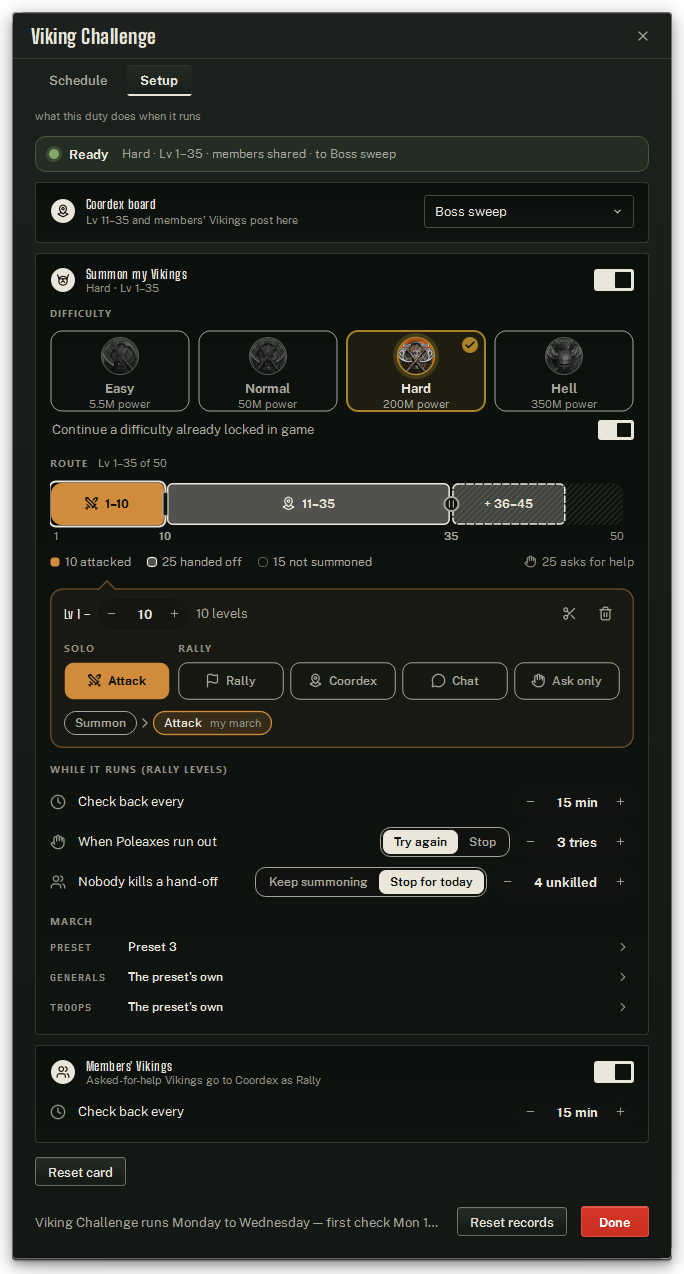This screenshot has width=684, height=1274.
Task: Click the 15 not summoned legend entry
Action: tap(315, 562)
